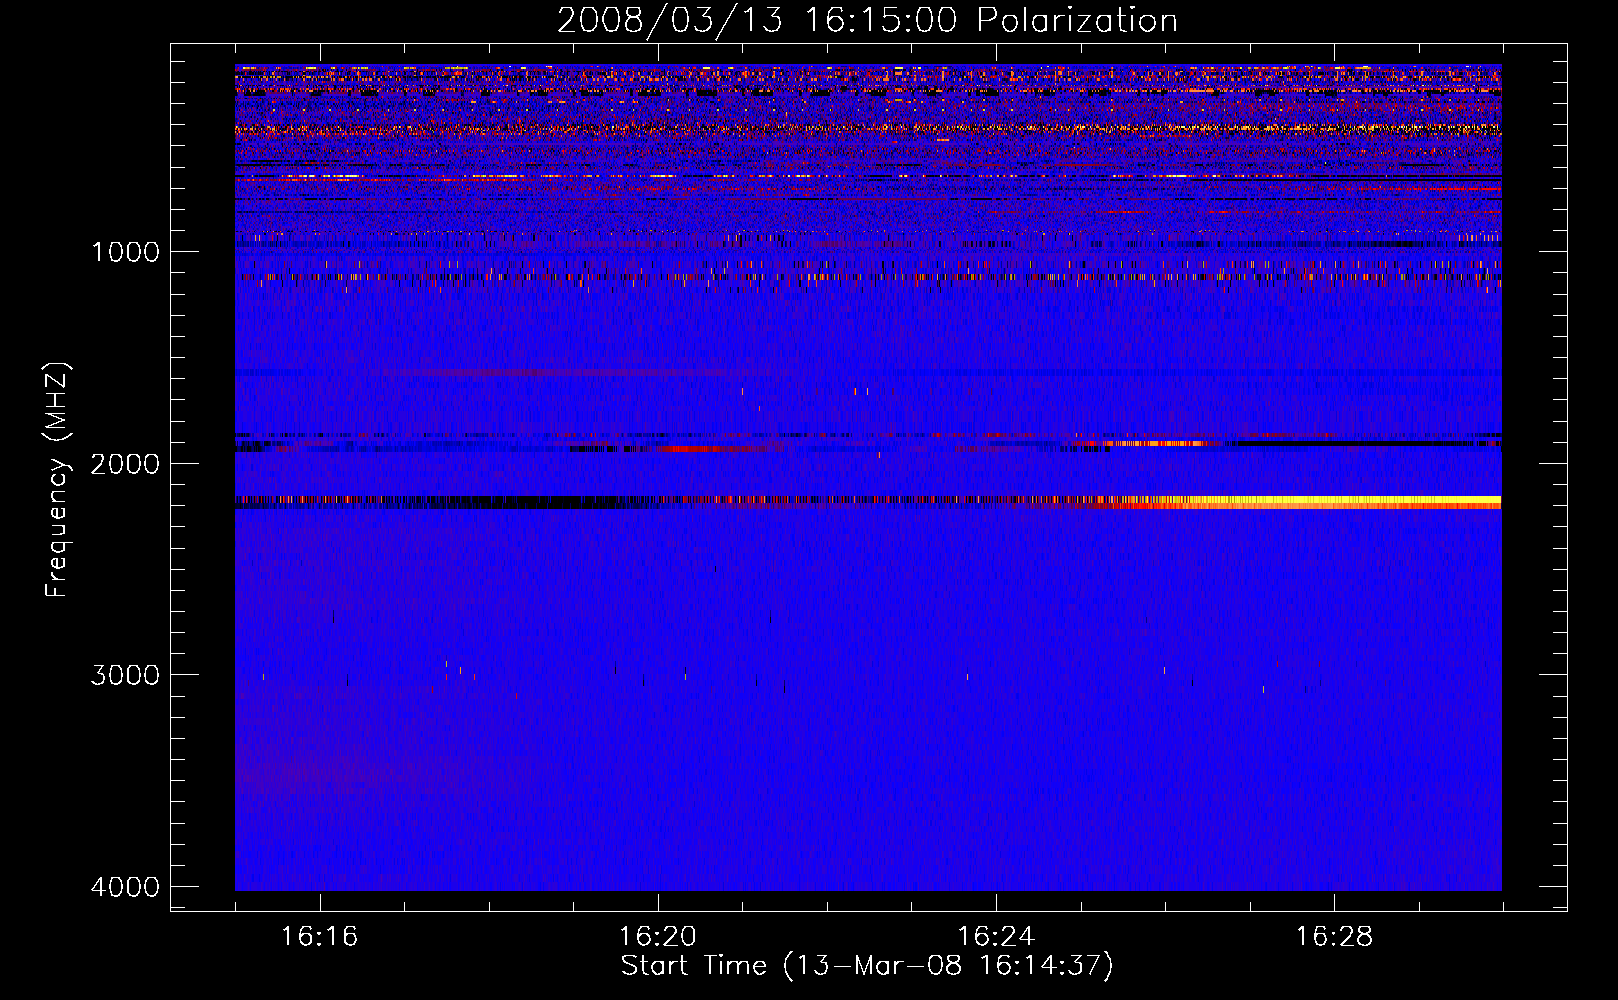Click the 'Frequency (MHZ)' axis label
This screenshot has height=1000, width=1618.
58,479
